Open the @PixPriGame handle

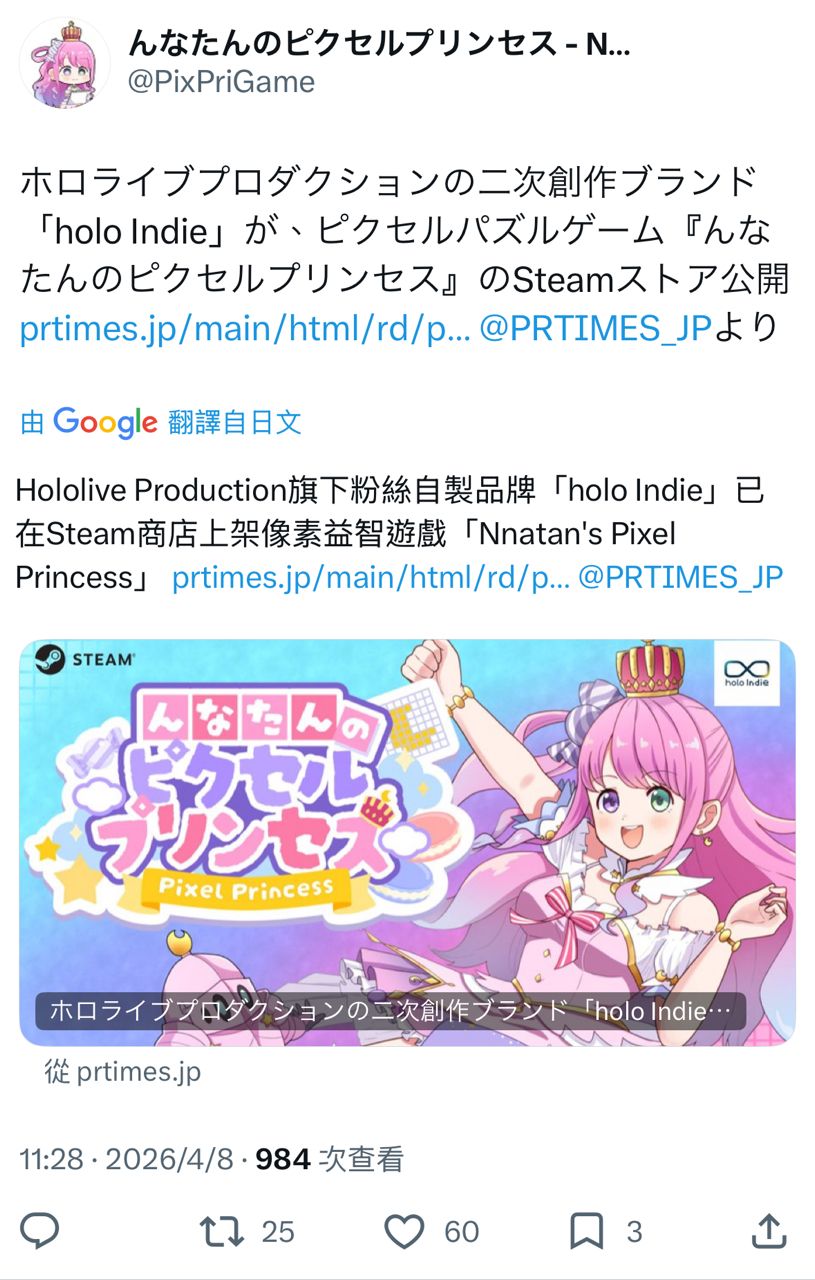tap(222, 82)
